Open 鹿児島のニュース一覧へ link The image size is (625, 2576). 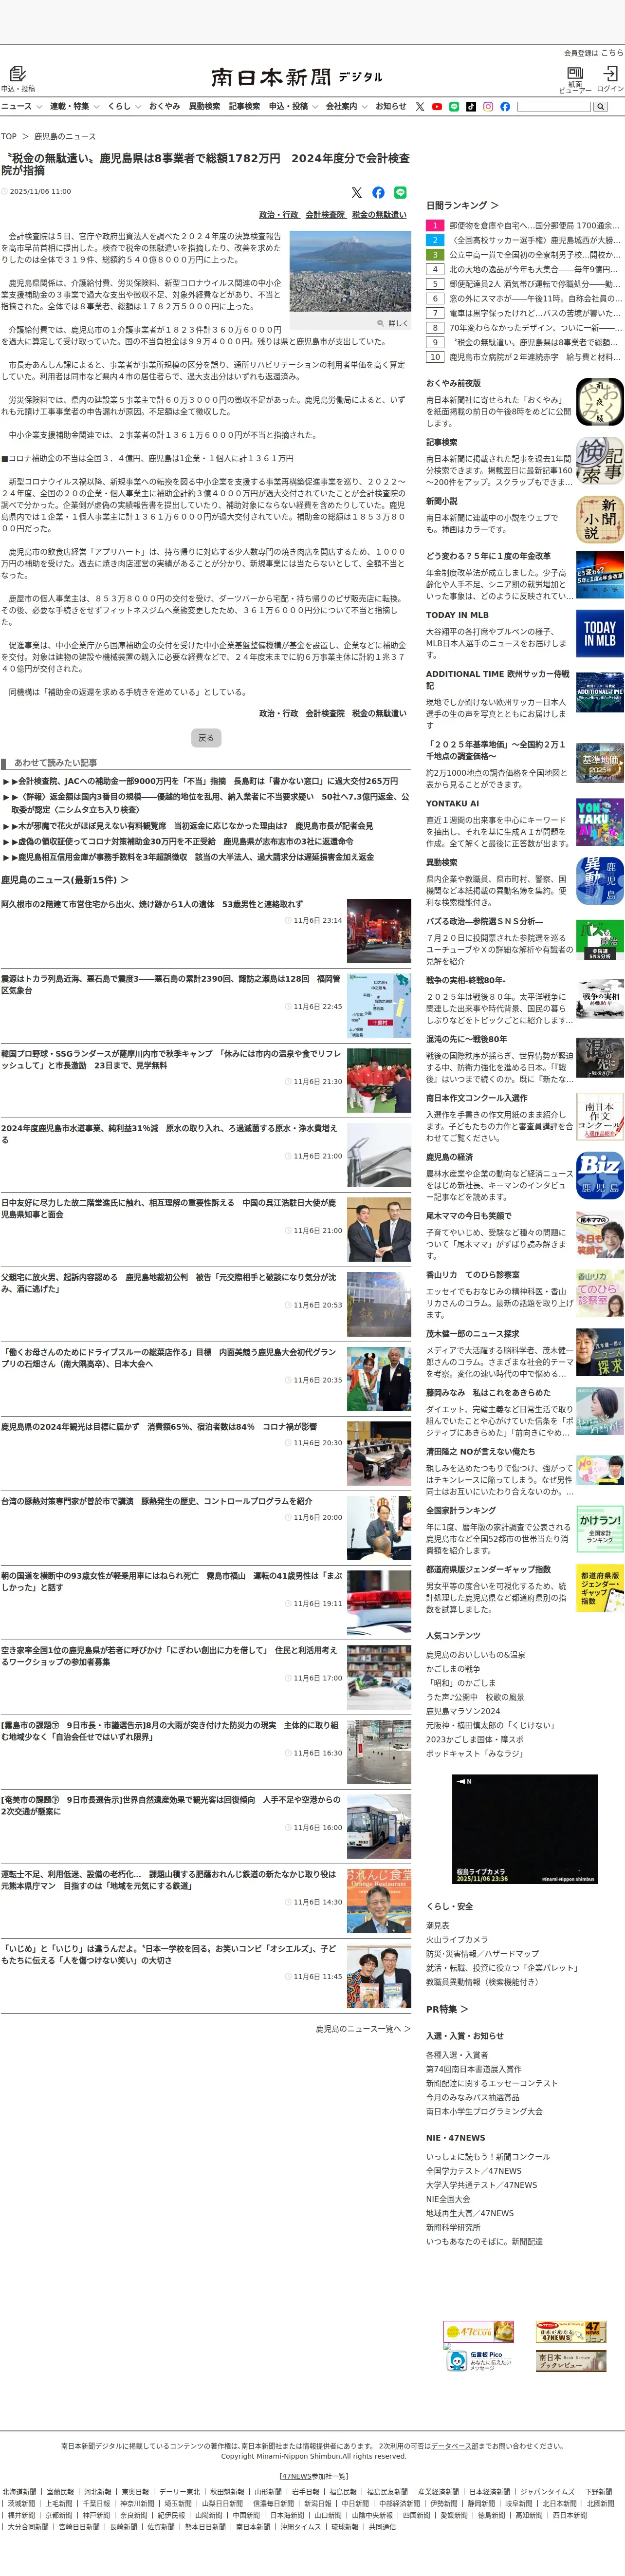[363, 2029]
